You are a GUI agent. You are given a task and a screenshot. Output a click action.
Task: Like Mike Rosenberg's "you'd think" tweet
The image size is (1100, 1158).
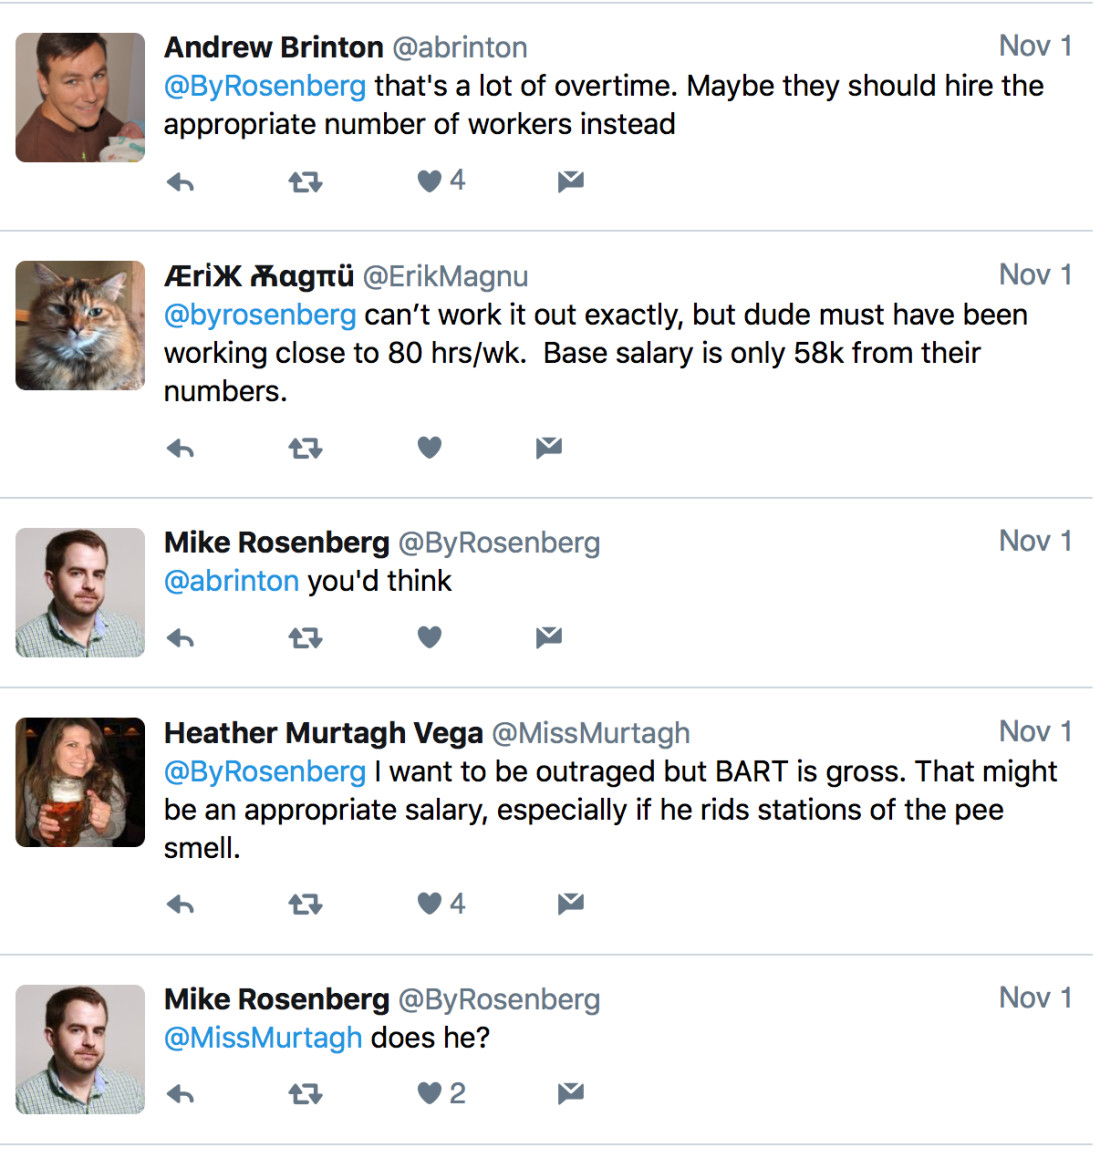click(430, 637)
